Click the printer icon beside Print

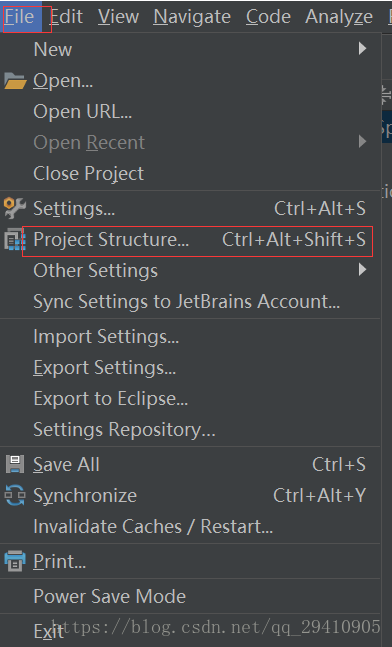point(15,561)
